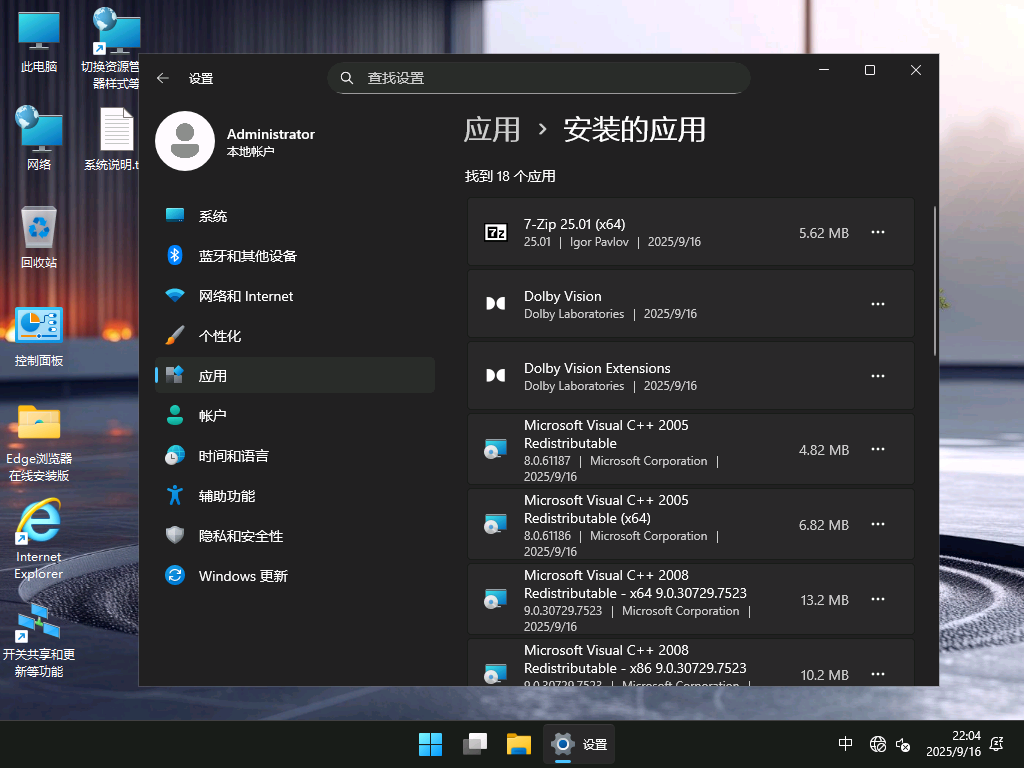Screen dimensions: 1024x768
Task: Select the 控制面板 desktop icon
Action: click(39, 336)
